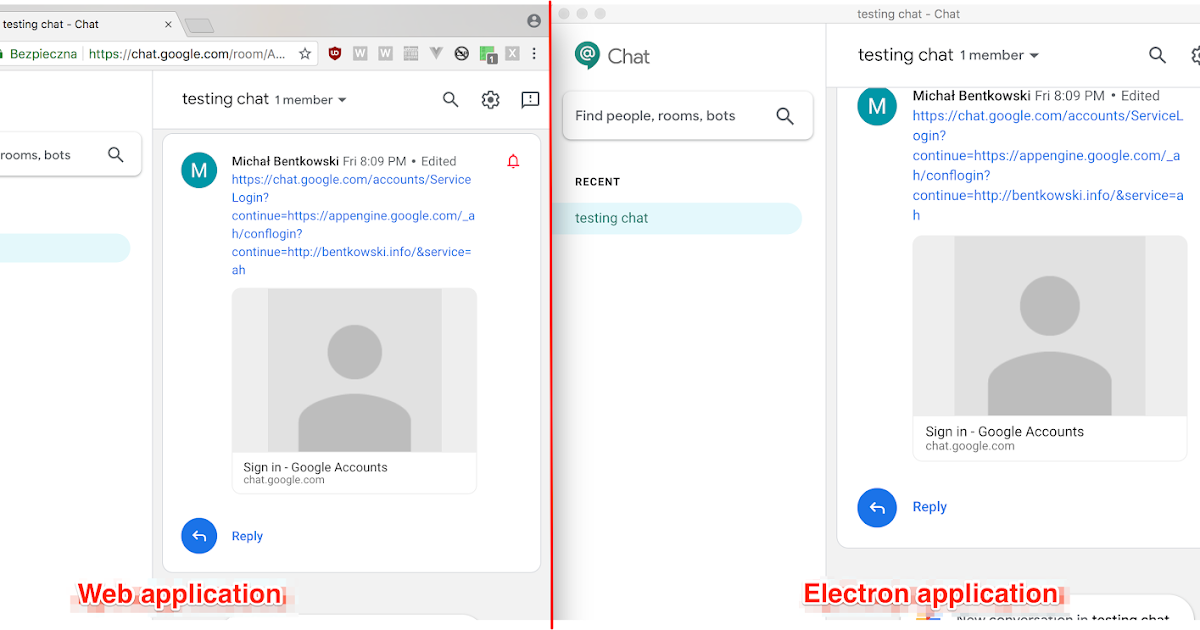This screenshot has height=630, width=1200.
Task: Click 'Reply' text in the web application
Action: click(247, 536)
